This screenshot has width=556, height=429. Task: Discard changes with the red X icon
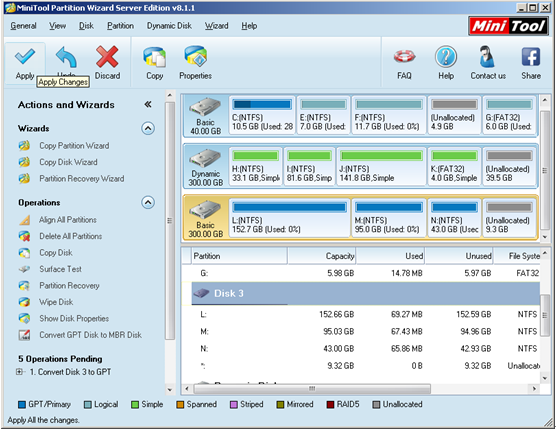pos(107,57)
